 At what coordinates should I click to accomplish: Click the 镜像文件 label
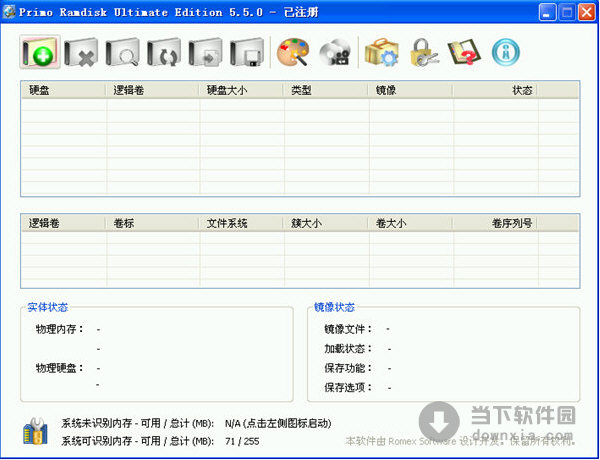click(x=348, y=329)
